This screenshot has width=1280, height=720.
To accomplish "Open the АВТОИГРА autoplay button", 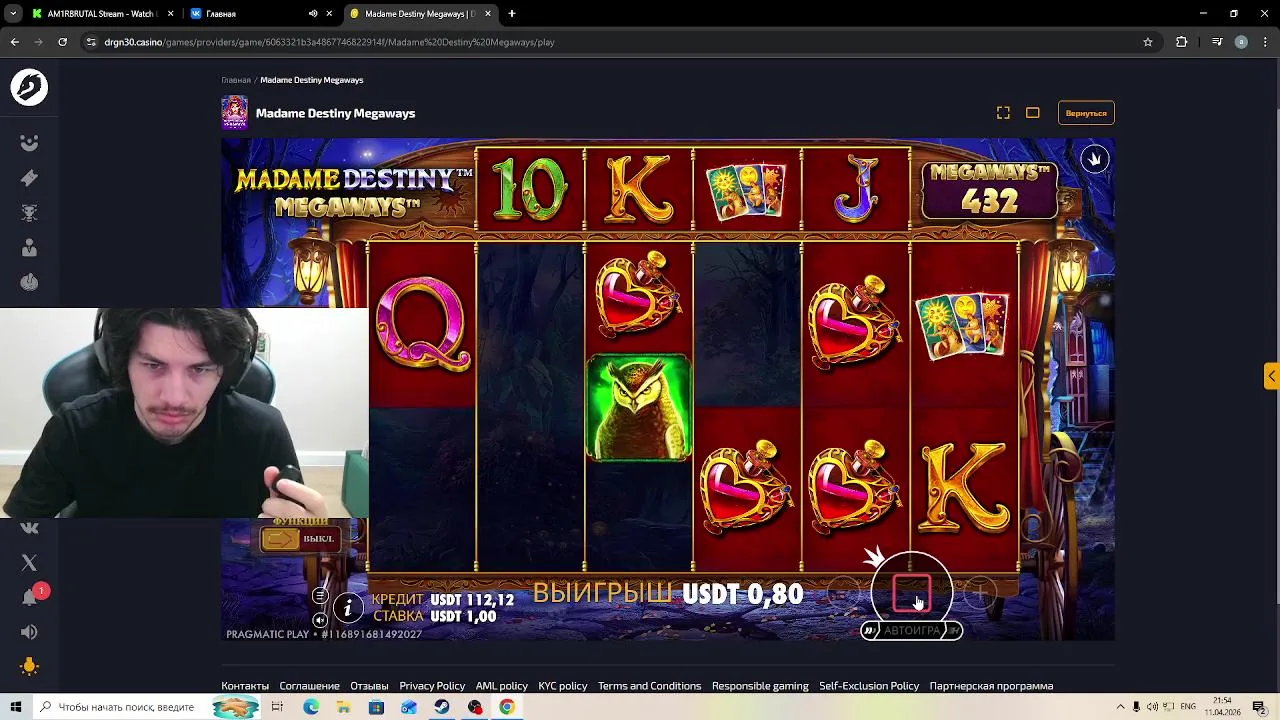I will click(x=911, y=630).
